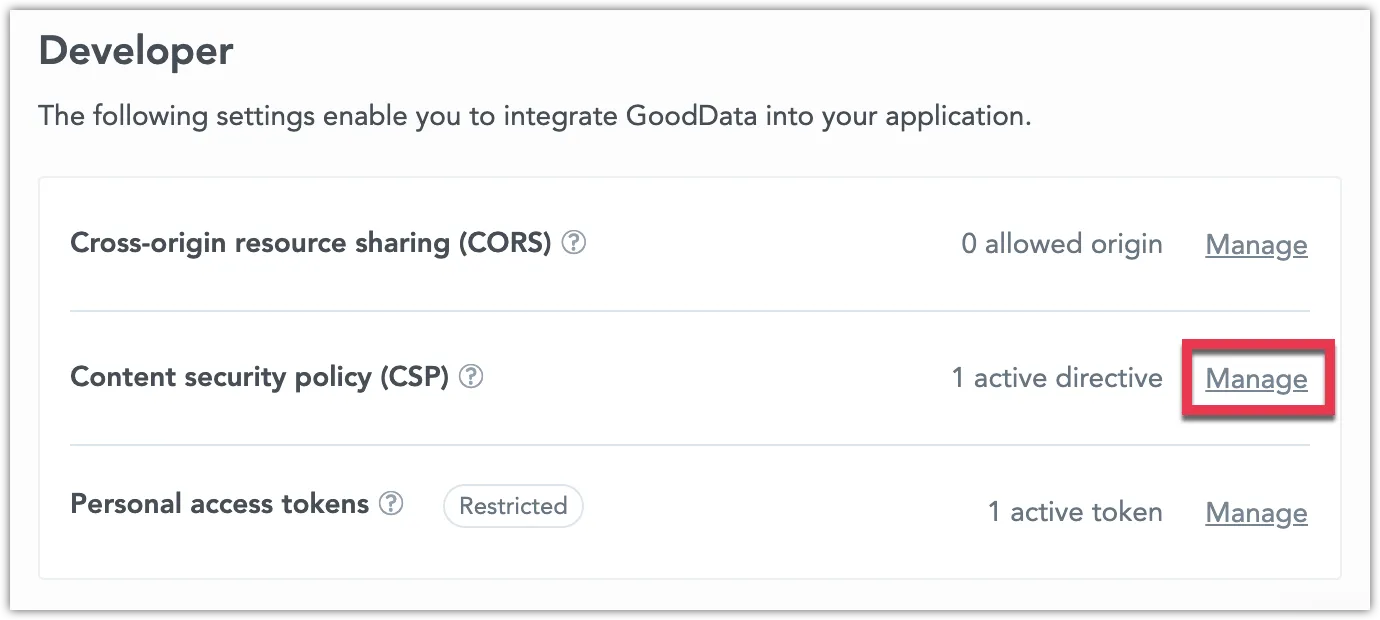Image resolution: width=1380 pixels, height=620 pixels.
Task: Open help for cross-origin resource sharing
Action: 575,241
